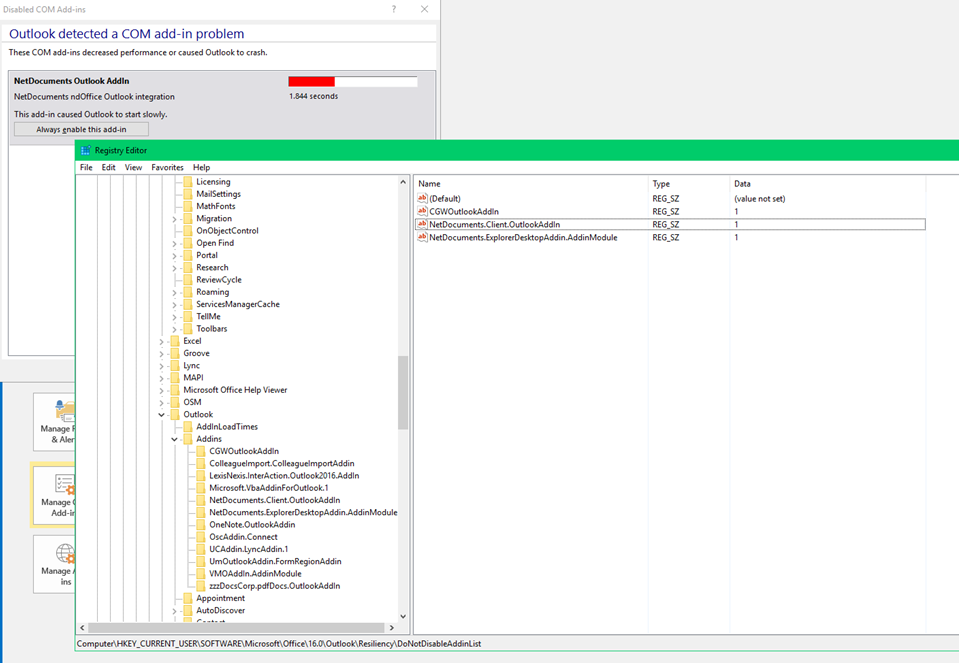Click the OnObjectControl folder icon
Screen dimensions: 961x663
[x=188, y=230]
